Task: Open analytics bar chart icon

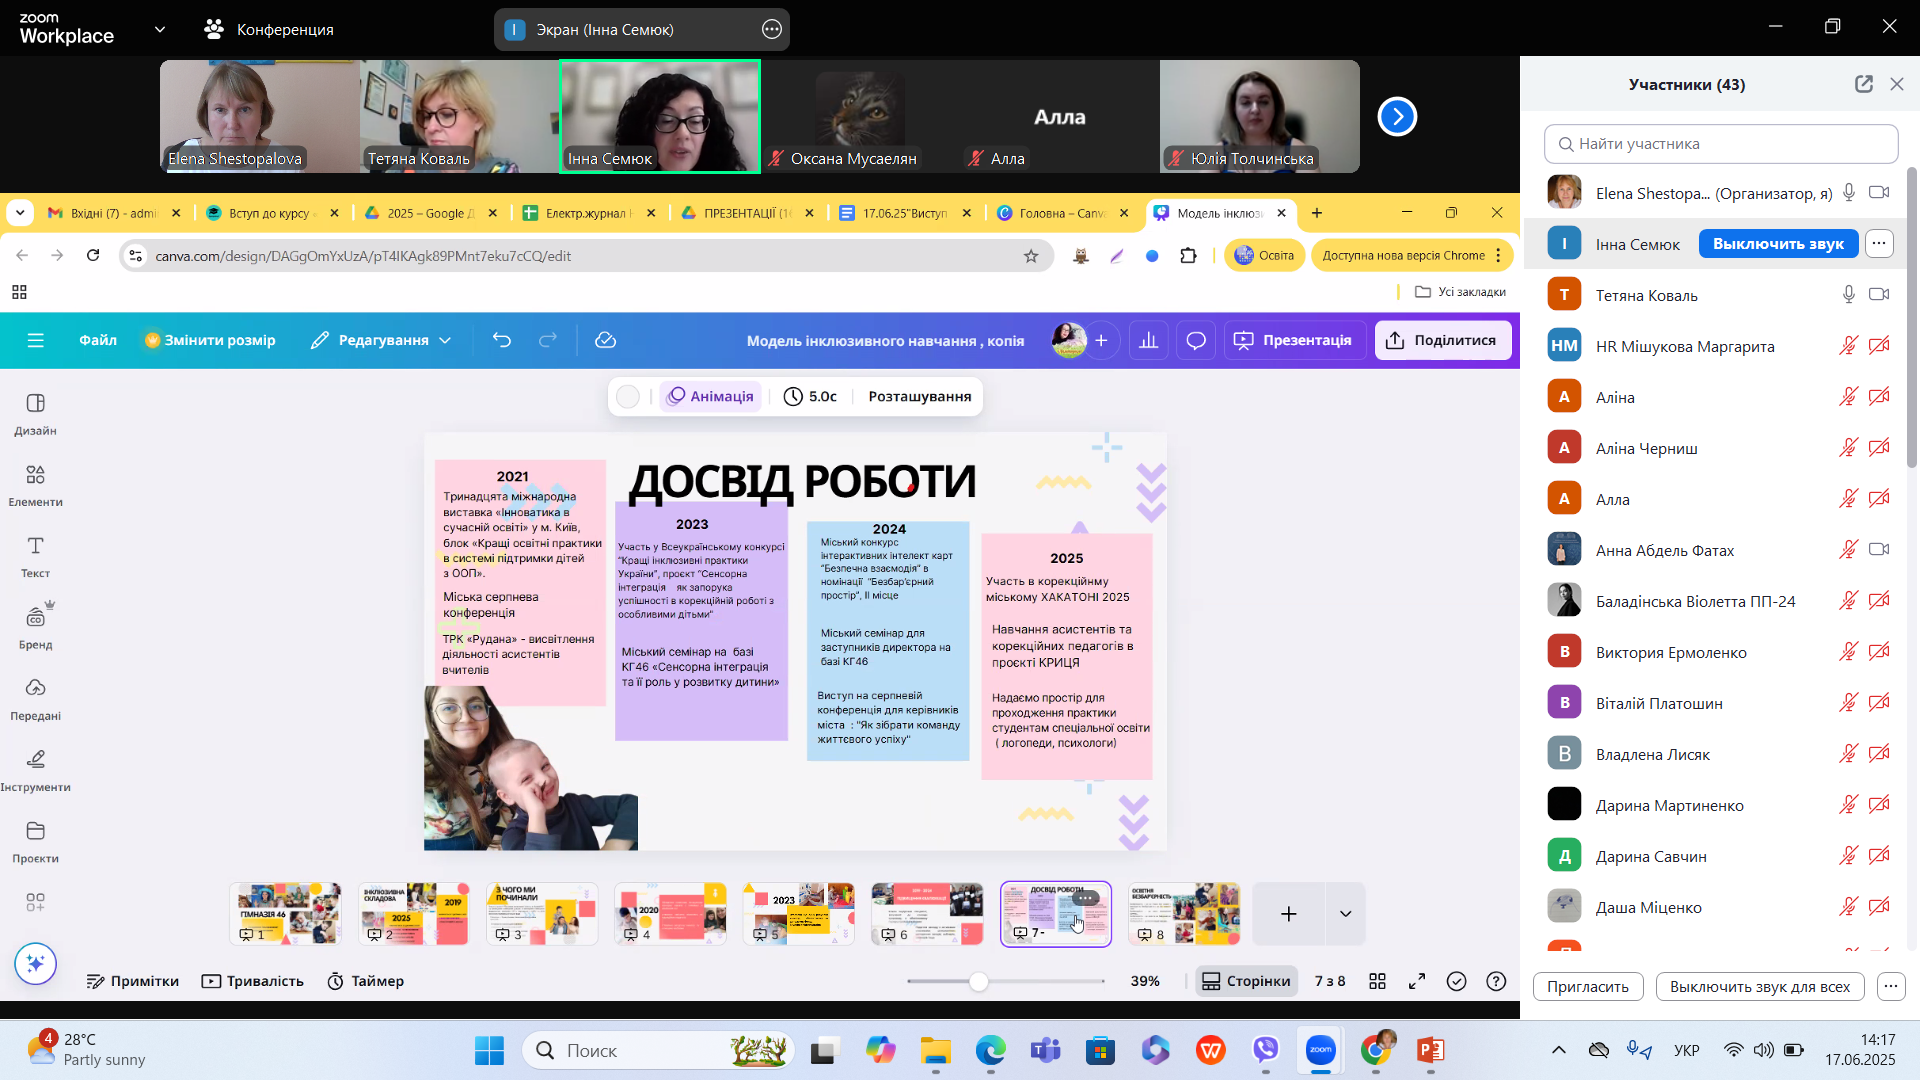Action: point(1149,340)
